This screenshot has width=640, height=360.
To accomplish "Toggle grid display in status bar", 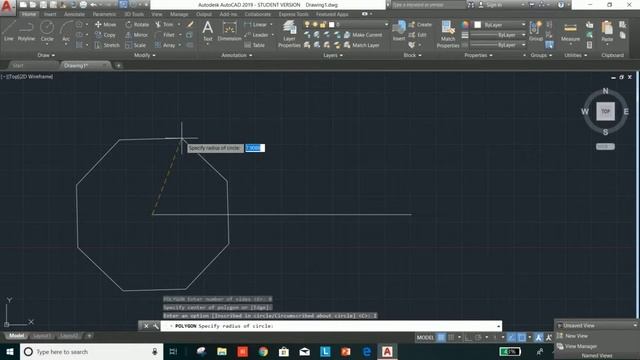I will (441, 338).
